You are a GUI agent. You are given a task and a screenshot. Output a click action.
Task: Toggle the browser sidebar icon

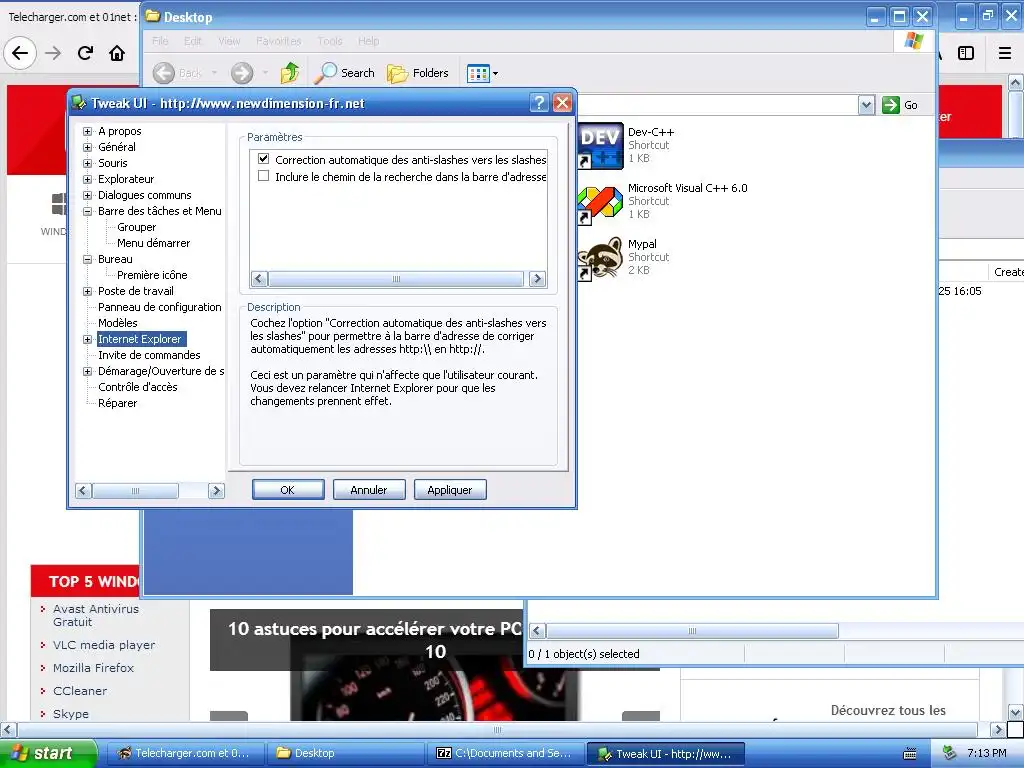[x=966, y=53]
